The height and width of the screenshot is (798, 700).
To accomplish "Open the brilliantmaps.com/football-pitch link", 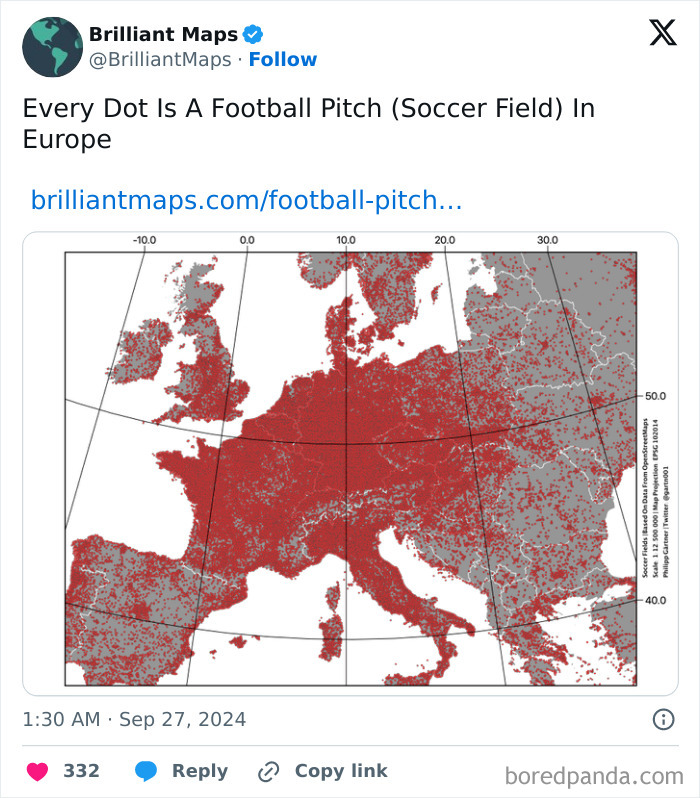I will tap(246, 200).
